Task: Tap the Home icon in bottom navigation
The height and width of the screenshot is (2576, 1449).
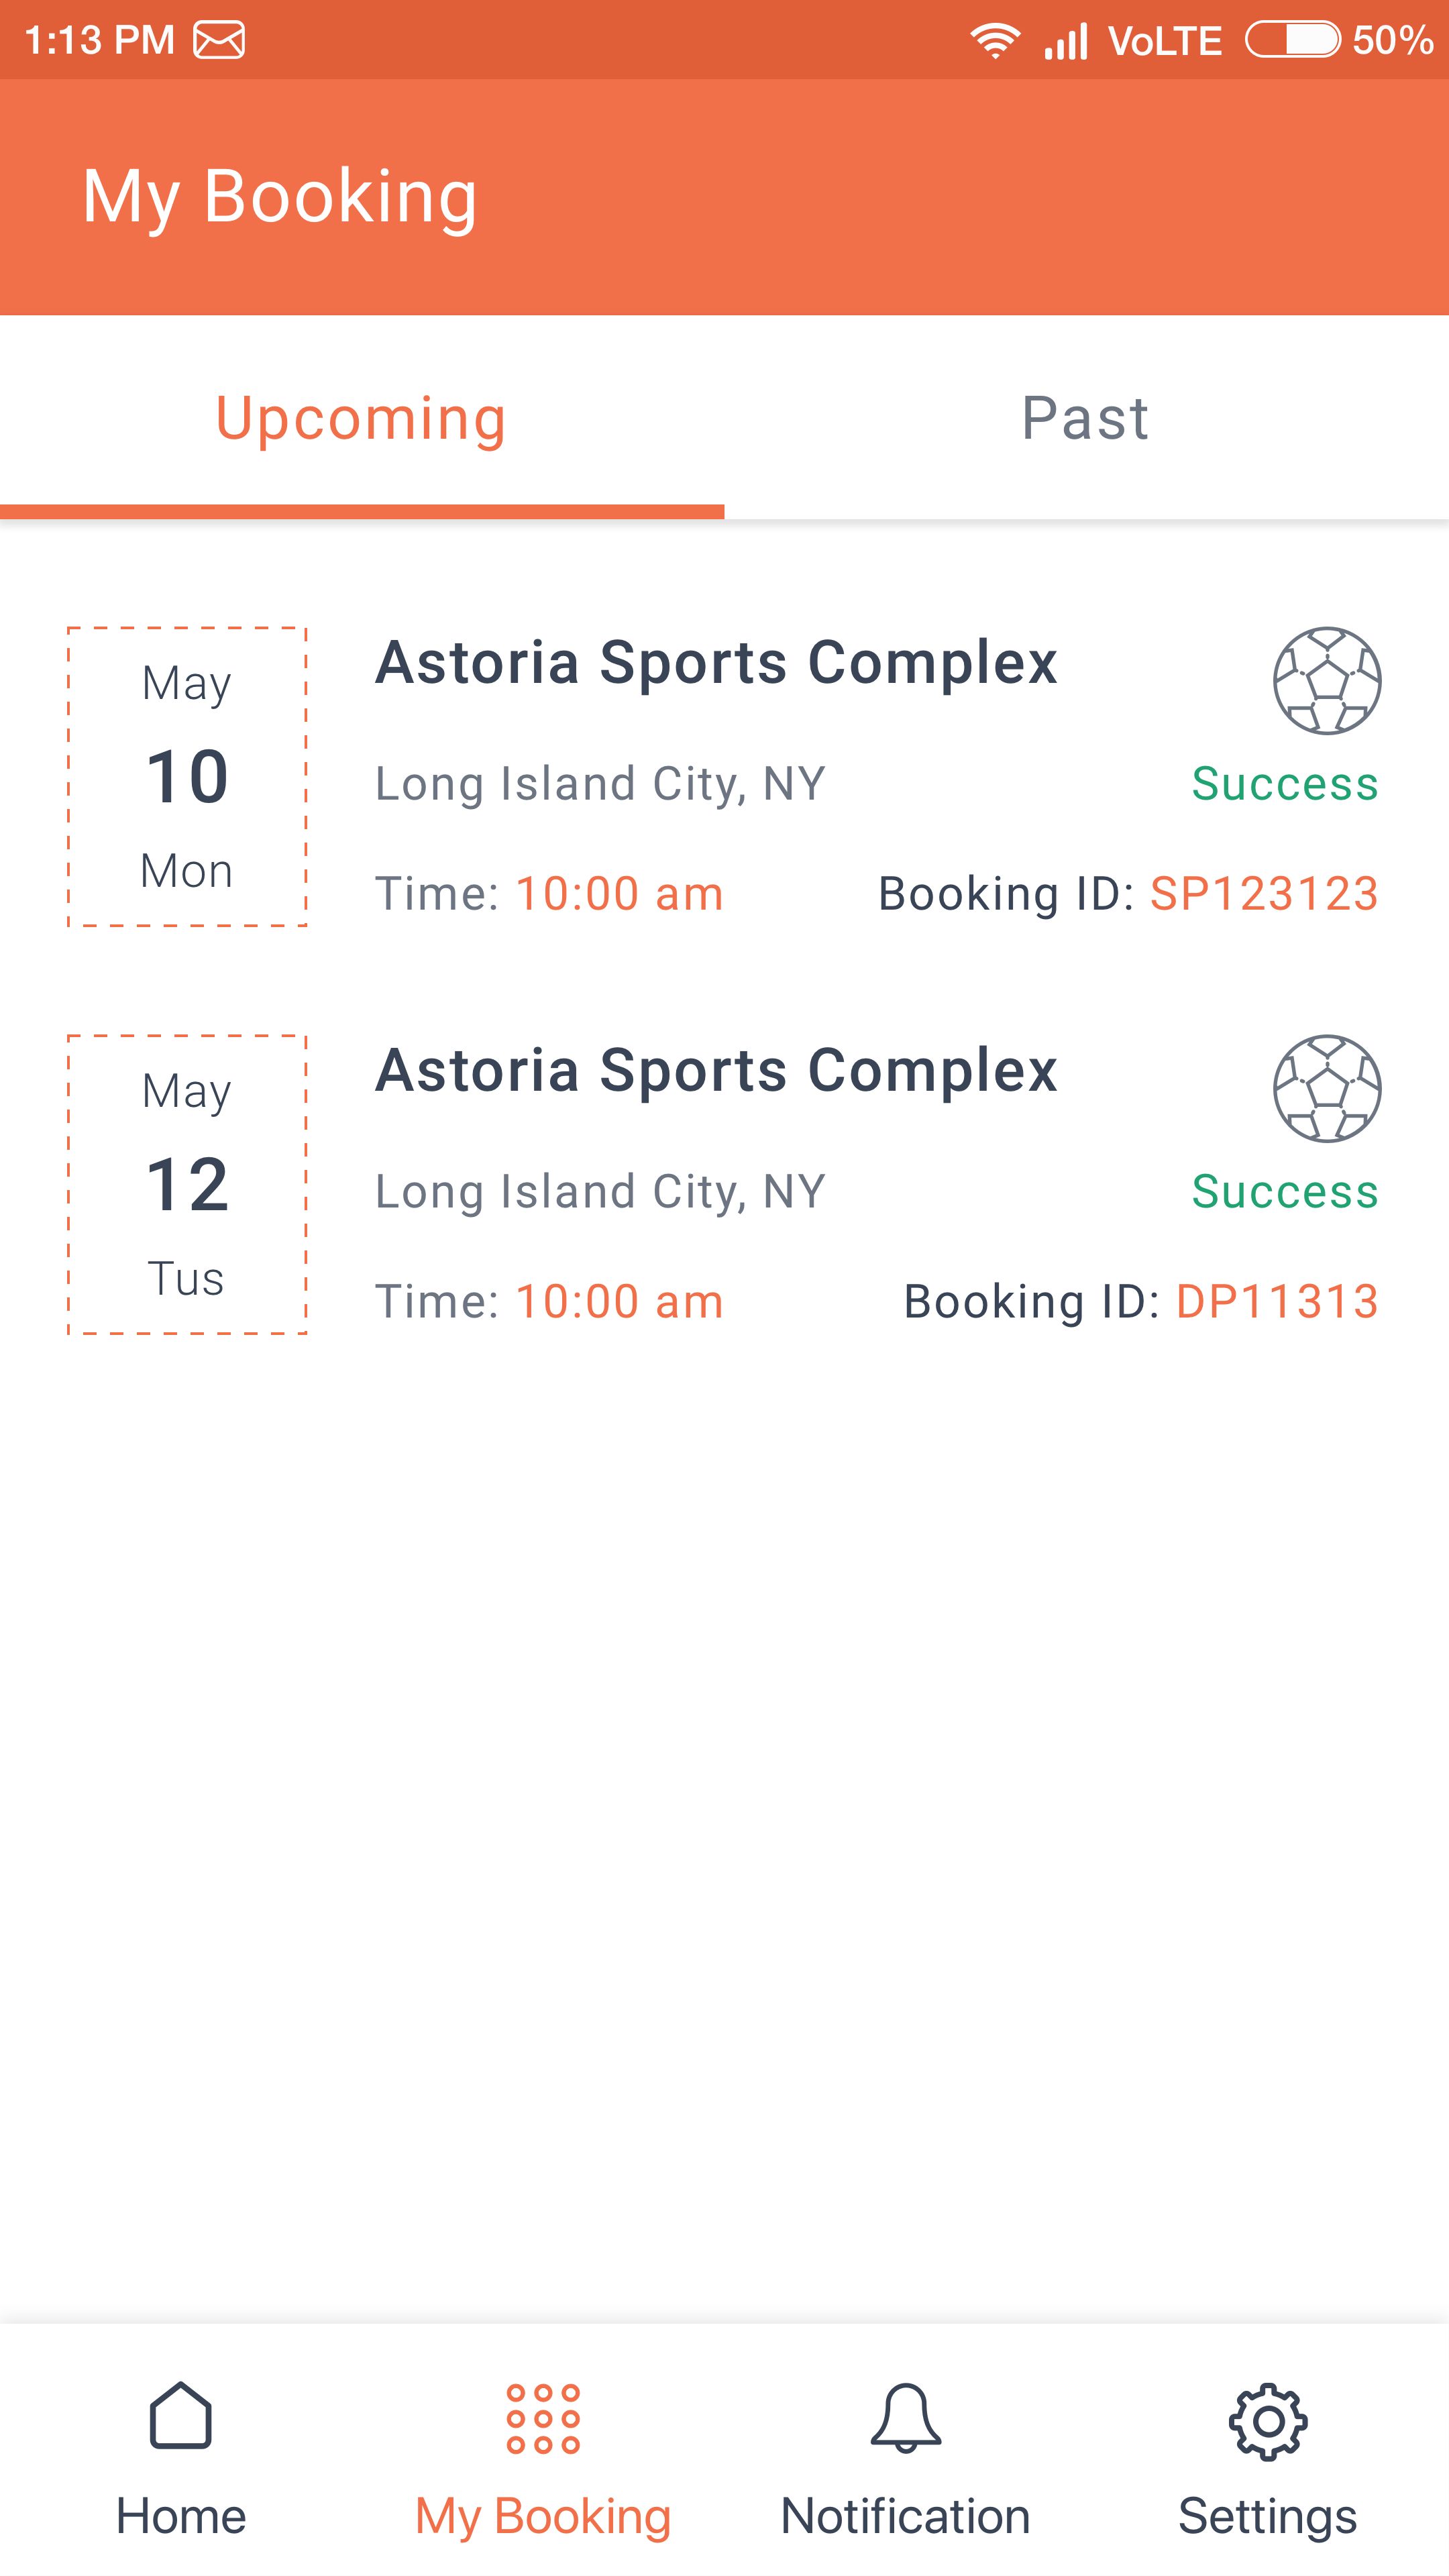Action: [181, 2416]
